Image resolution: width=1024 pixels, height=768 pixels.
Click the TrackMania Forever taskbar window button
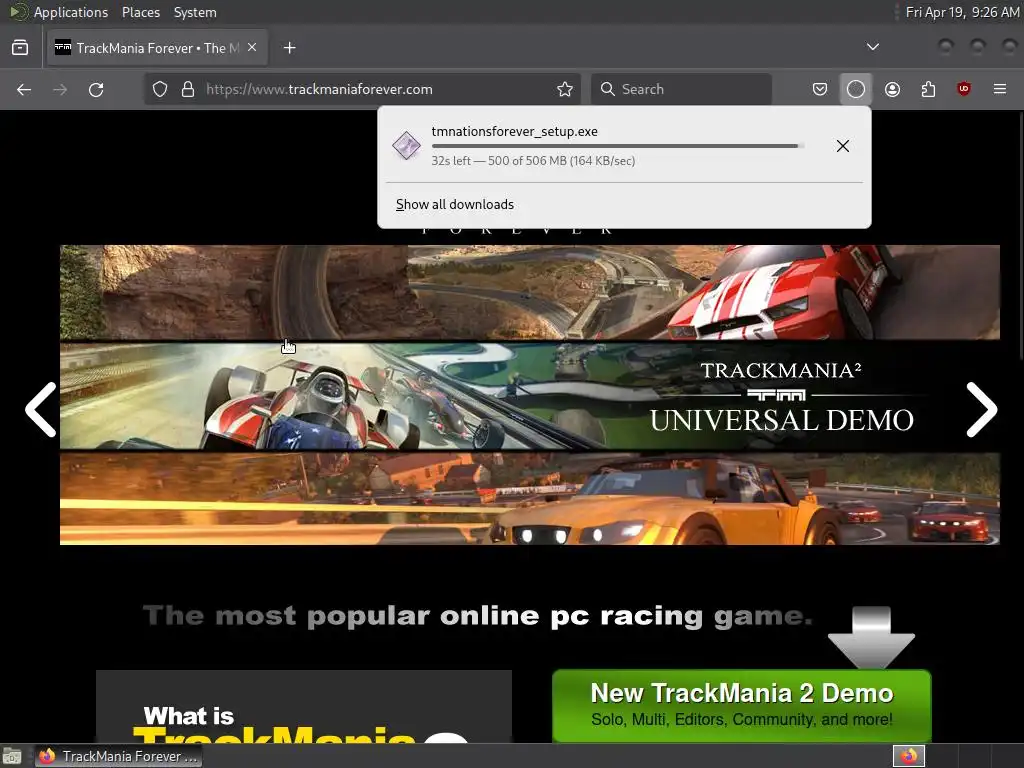coord(119,756)
